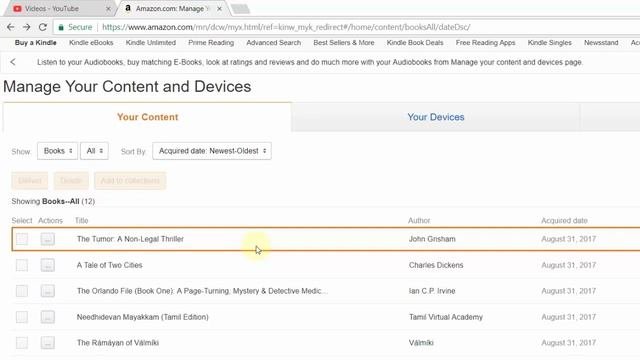The height and width of the screenshot is (360, 640).
Task: Open actions button for Needhidevan Mayakkam
Action: pyautogui.click(x=48, y=317)
